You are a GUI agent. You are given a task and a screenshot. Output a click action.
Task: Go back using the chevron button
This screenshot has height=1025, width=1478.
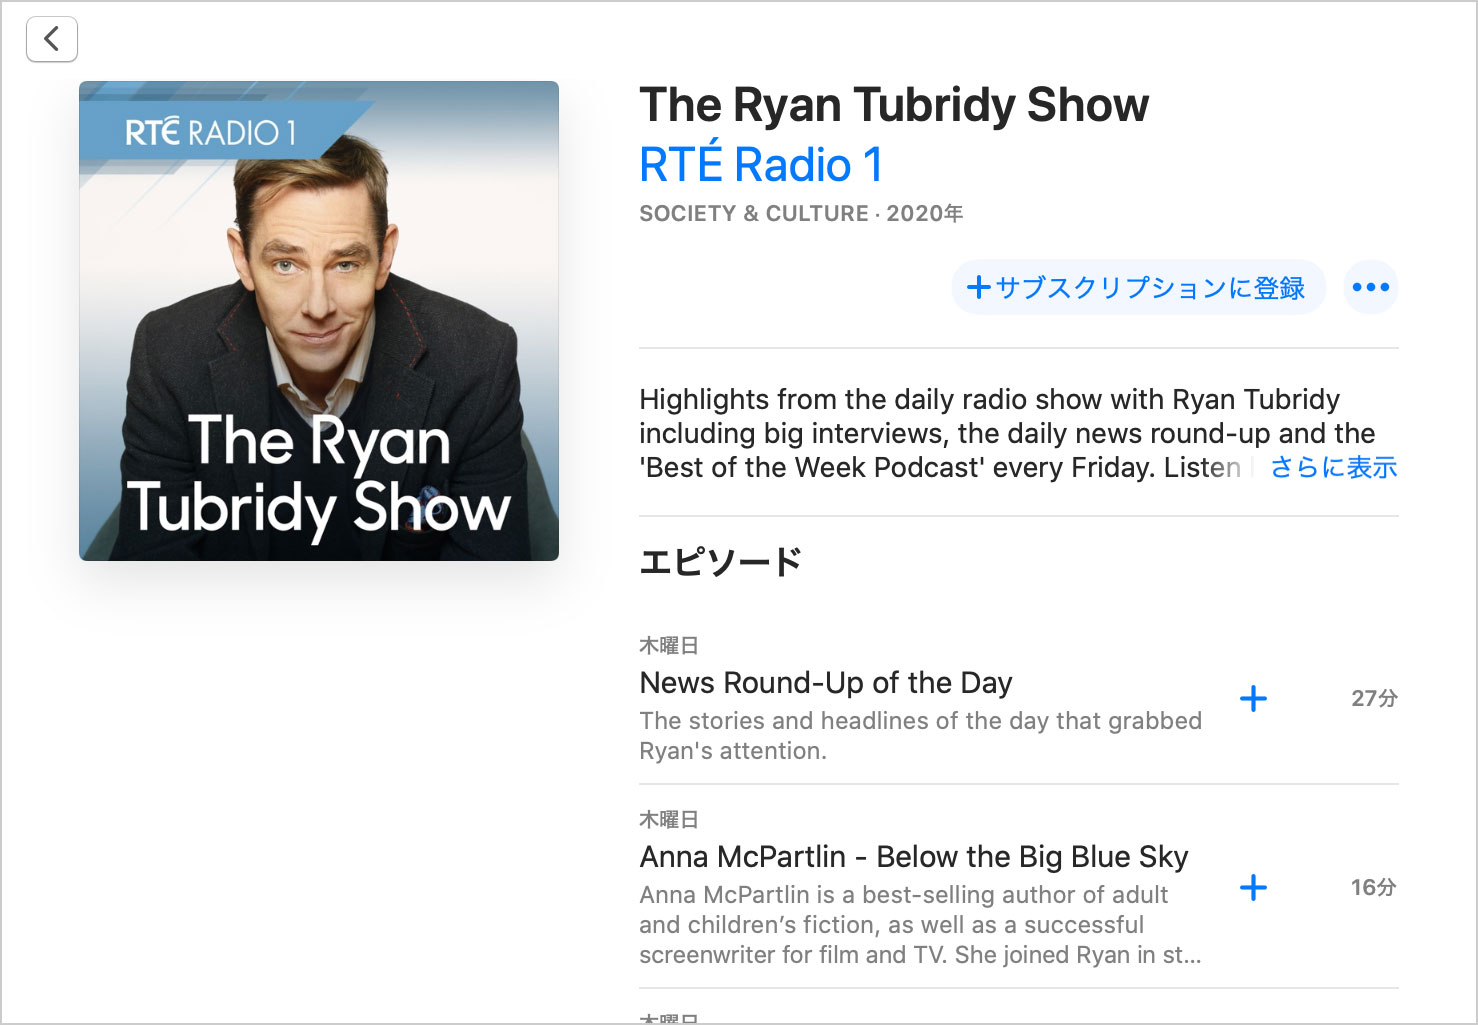pos(52,40)
